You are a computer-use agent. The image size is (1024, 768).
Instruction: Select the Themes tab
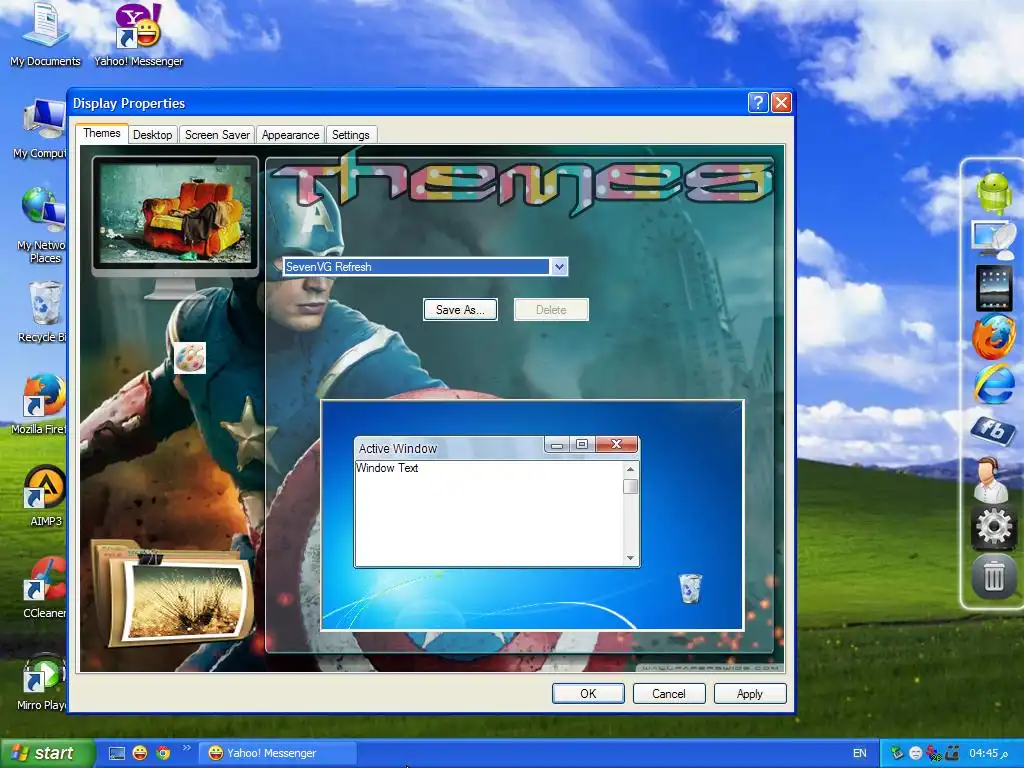click(101, 133)
